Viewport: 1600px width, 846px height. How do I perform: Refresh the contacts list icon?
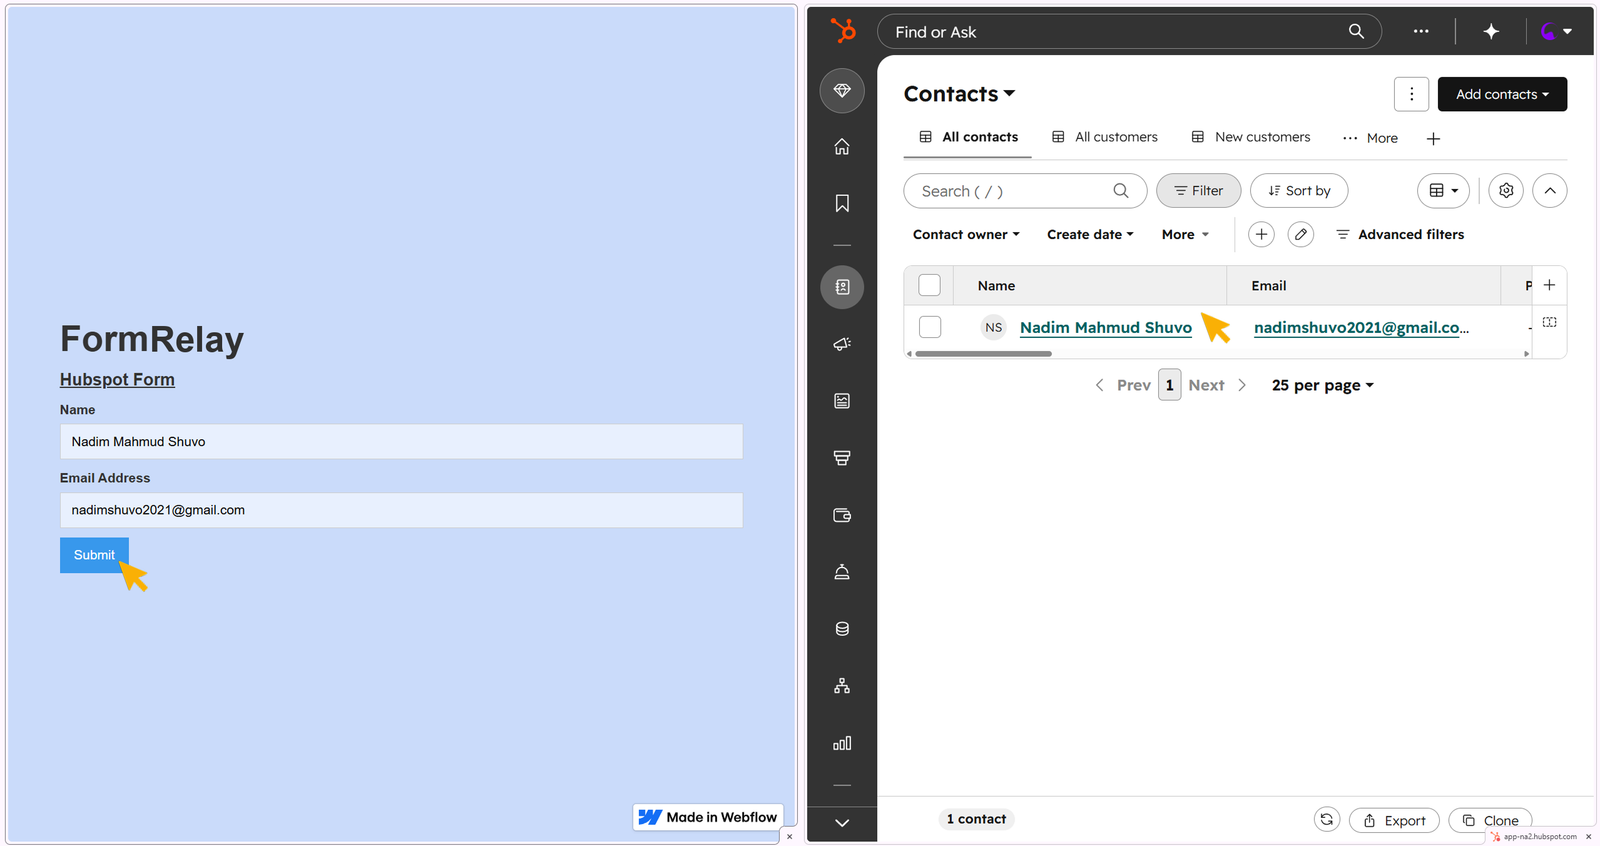click(x=1326, y=819)
